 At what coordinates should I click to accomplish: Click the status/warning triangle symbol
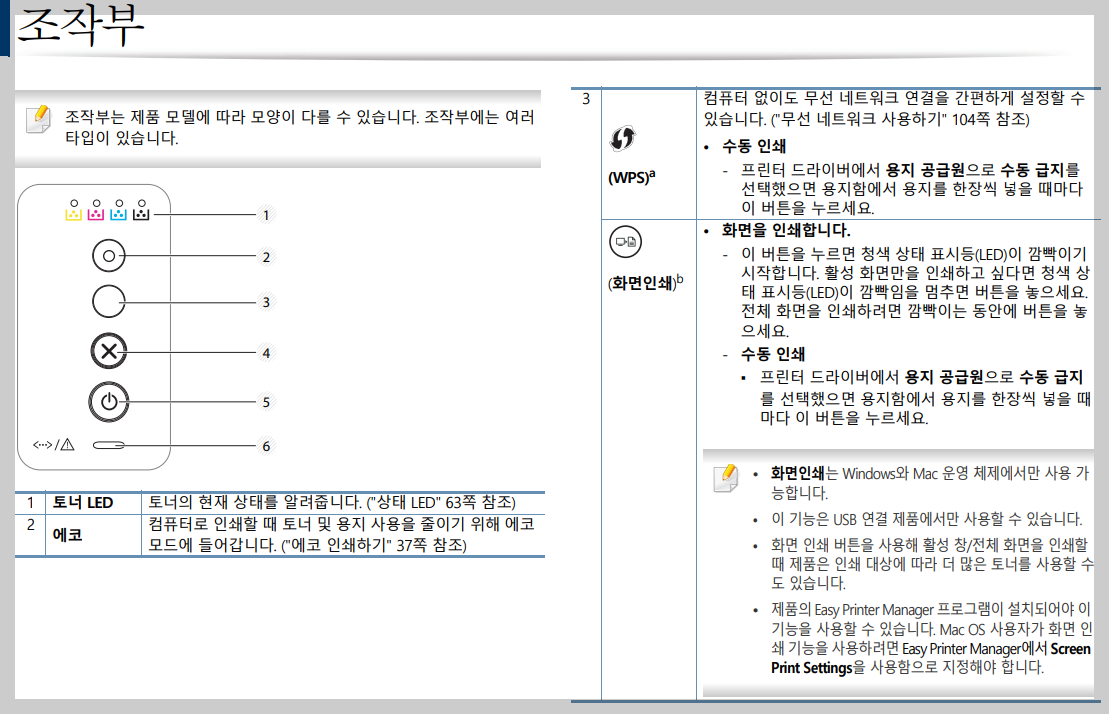click(67, 445)
